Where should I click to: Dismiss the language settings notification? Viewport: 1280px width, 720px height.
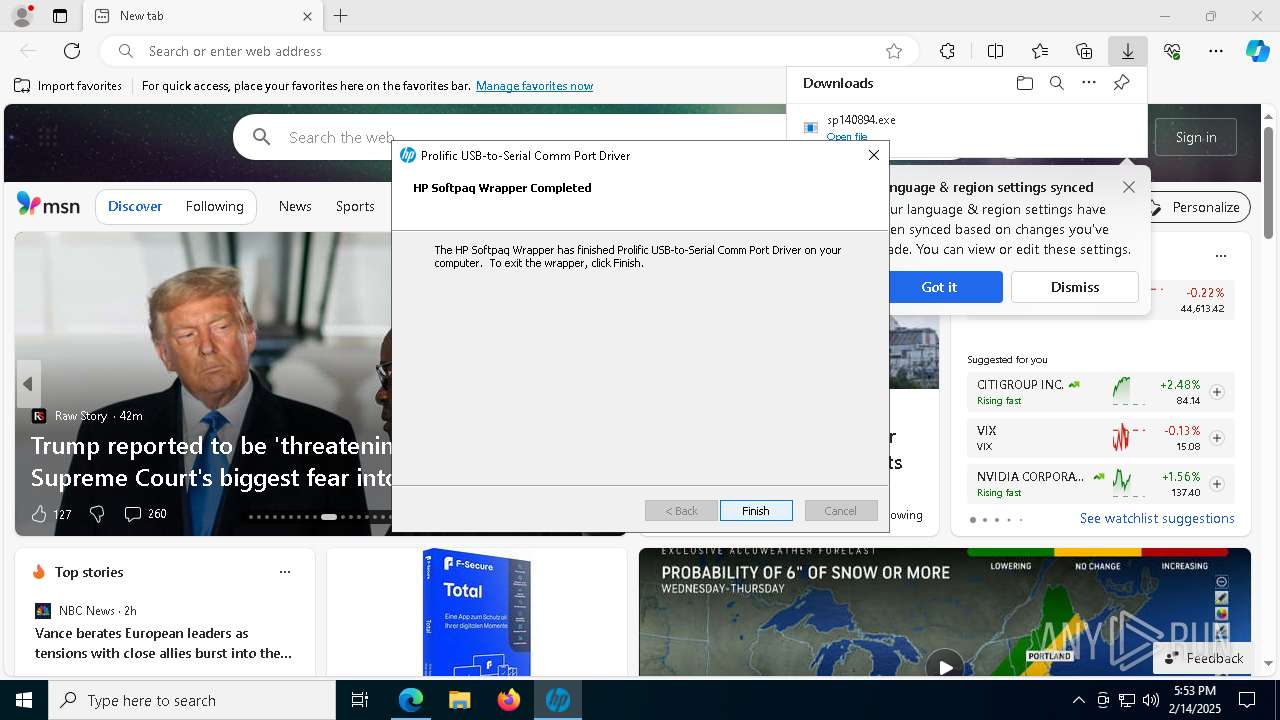pyautogui.click(x=1075, y=287)
